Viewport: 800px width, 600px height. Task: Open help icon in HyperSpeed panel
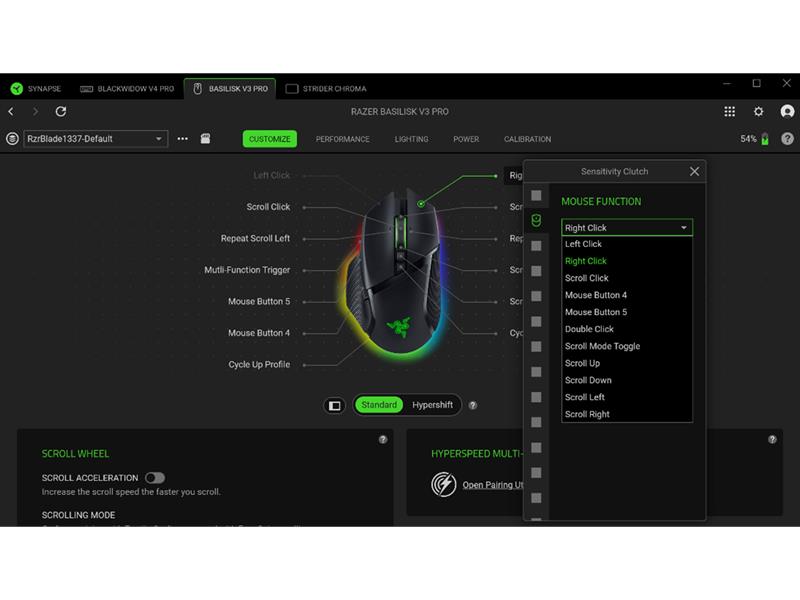pos(772,439)
